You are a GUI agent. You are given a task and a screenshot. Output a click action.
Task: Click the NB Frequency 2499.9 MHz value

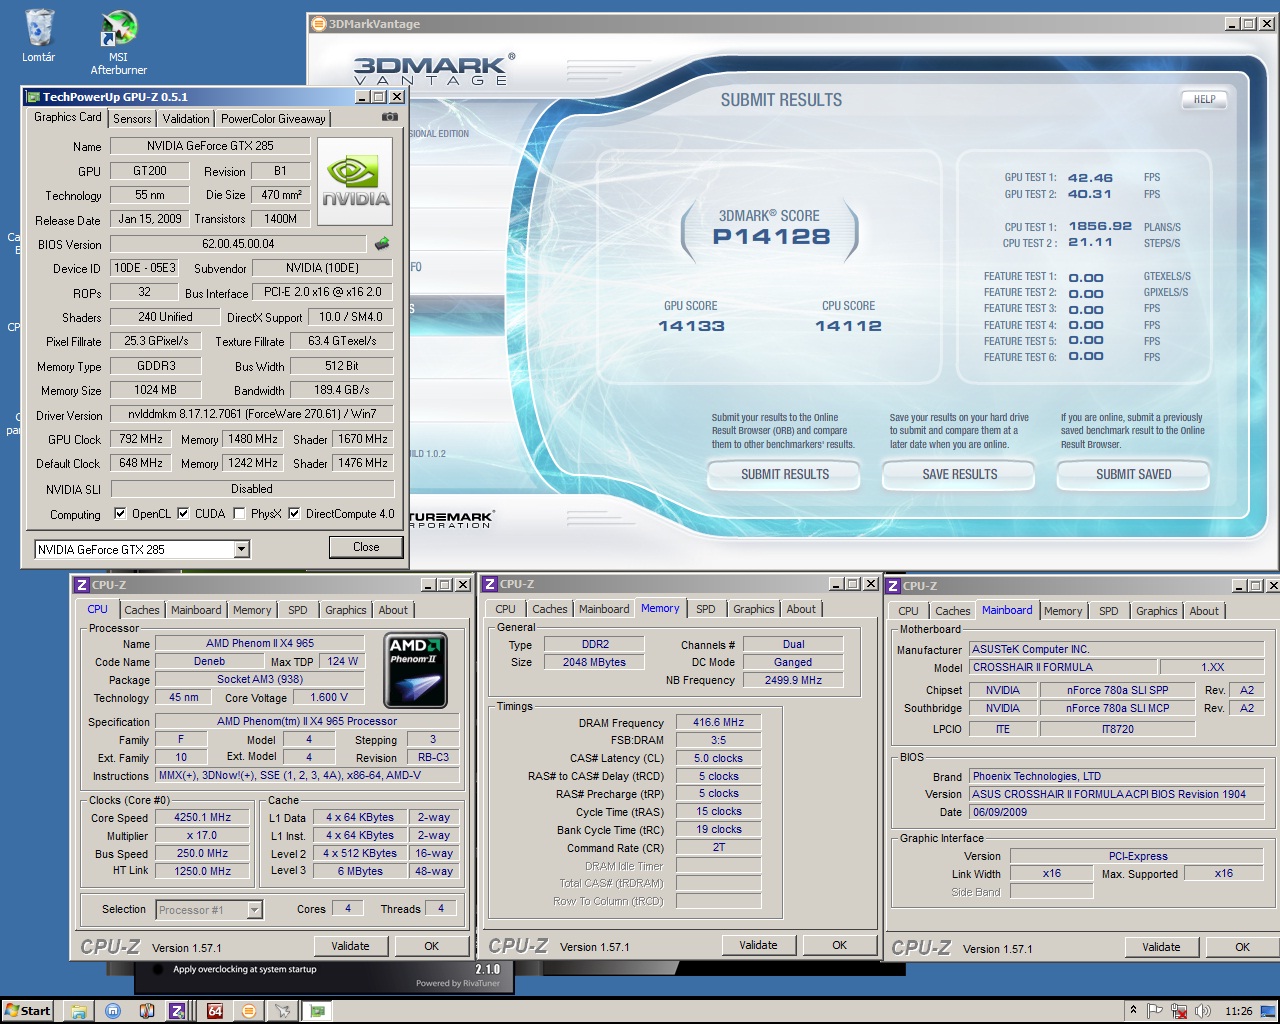tap(793, 680)
